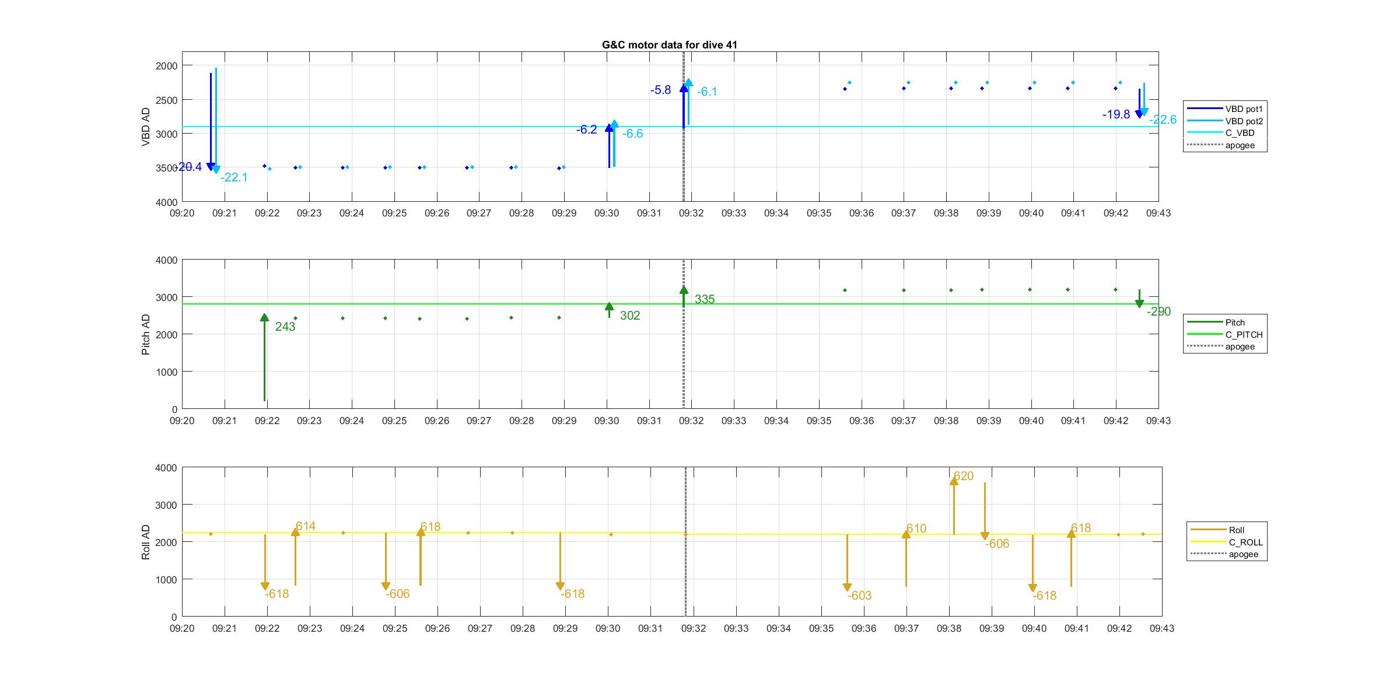The height and width of the screenshot is (693, 1400).
Task: Click the "-606" roll label near 09:25
Action: click(398, 594)
